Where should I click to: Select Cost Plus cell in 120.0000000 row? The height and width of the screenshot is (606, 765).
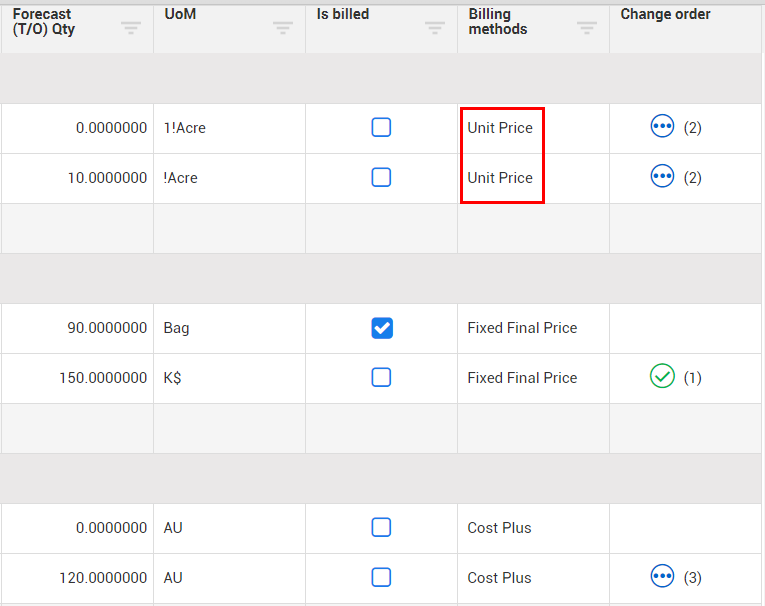click(499, 578)
